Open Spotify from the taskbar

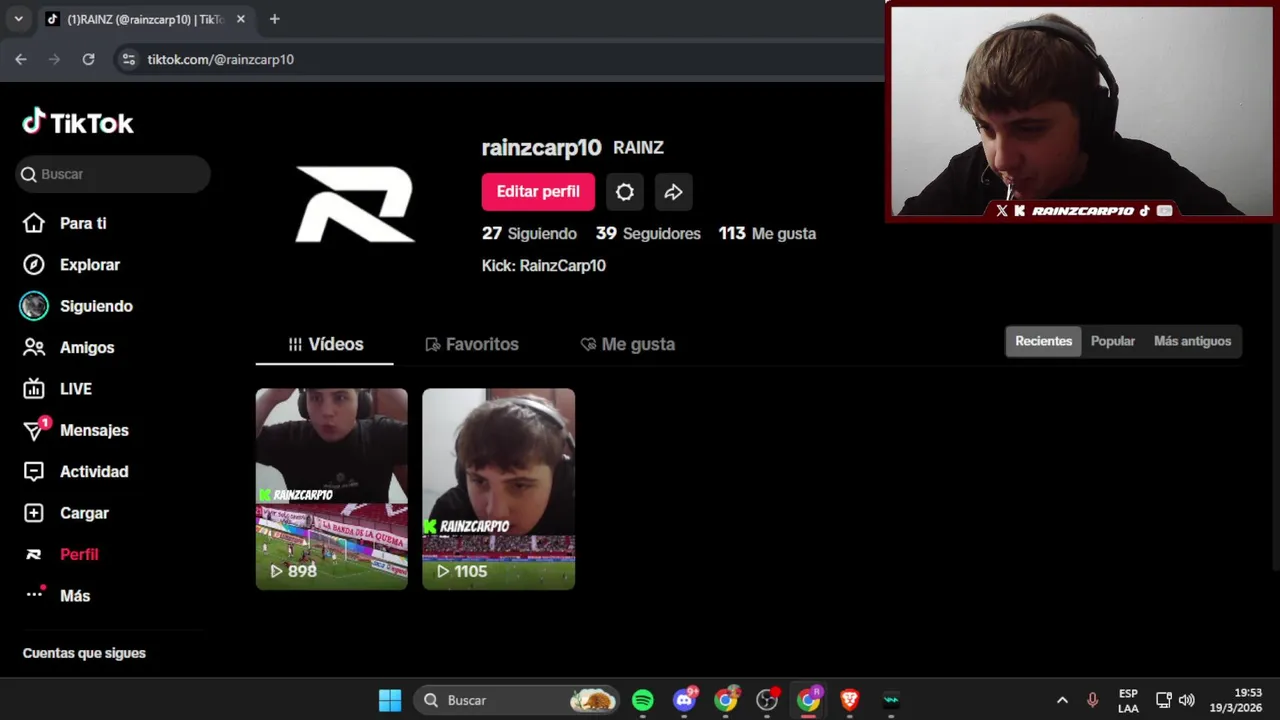(643, 700)
